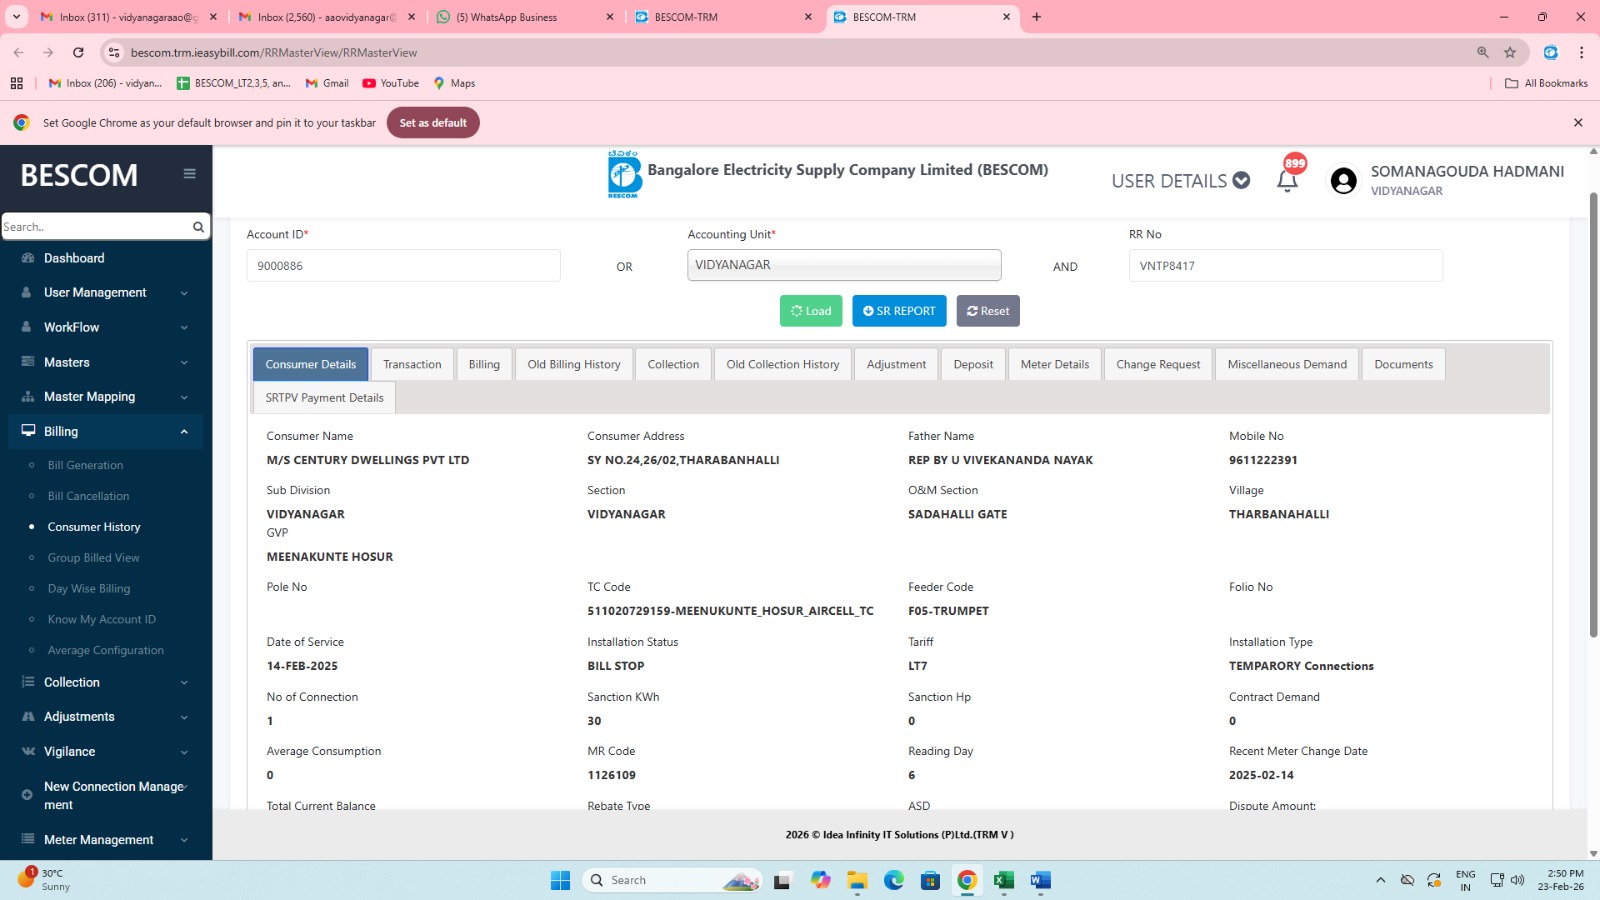The width and height of the screenshot is (1600, 900).
Task: Collapse the Billing sidebar menu
Action: click(105, 431)
